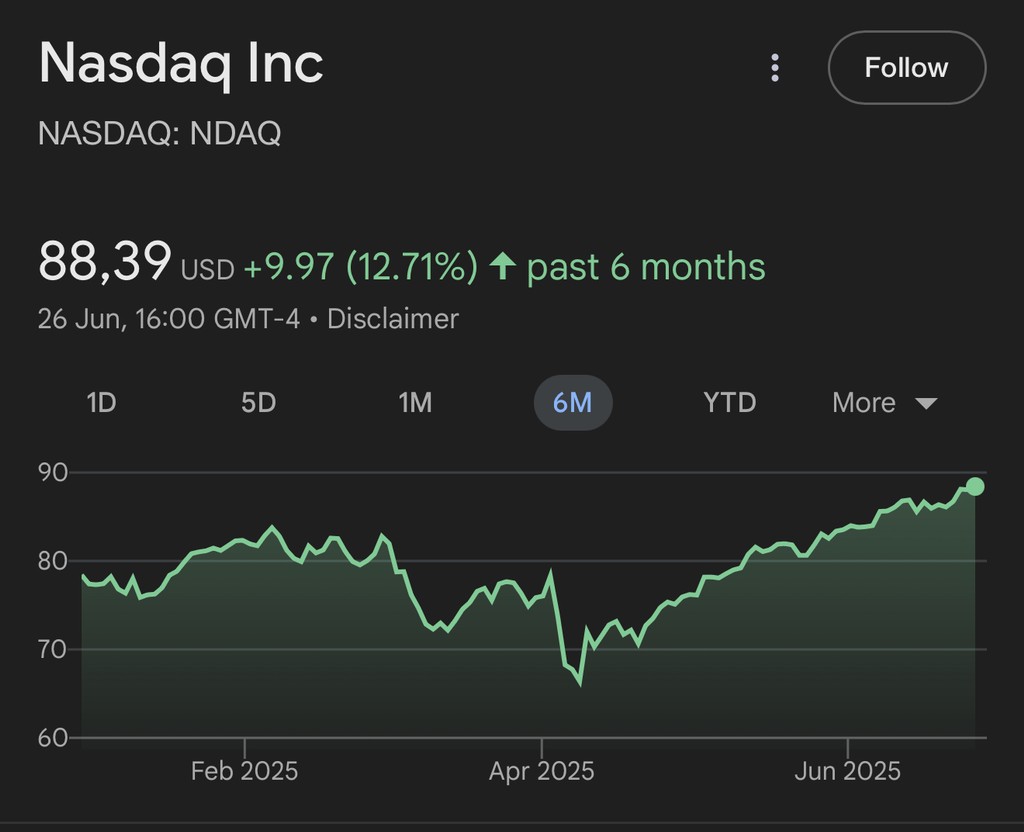Open the three-dot more options menu
1024x832 pixels.
(x=774, y=68)
